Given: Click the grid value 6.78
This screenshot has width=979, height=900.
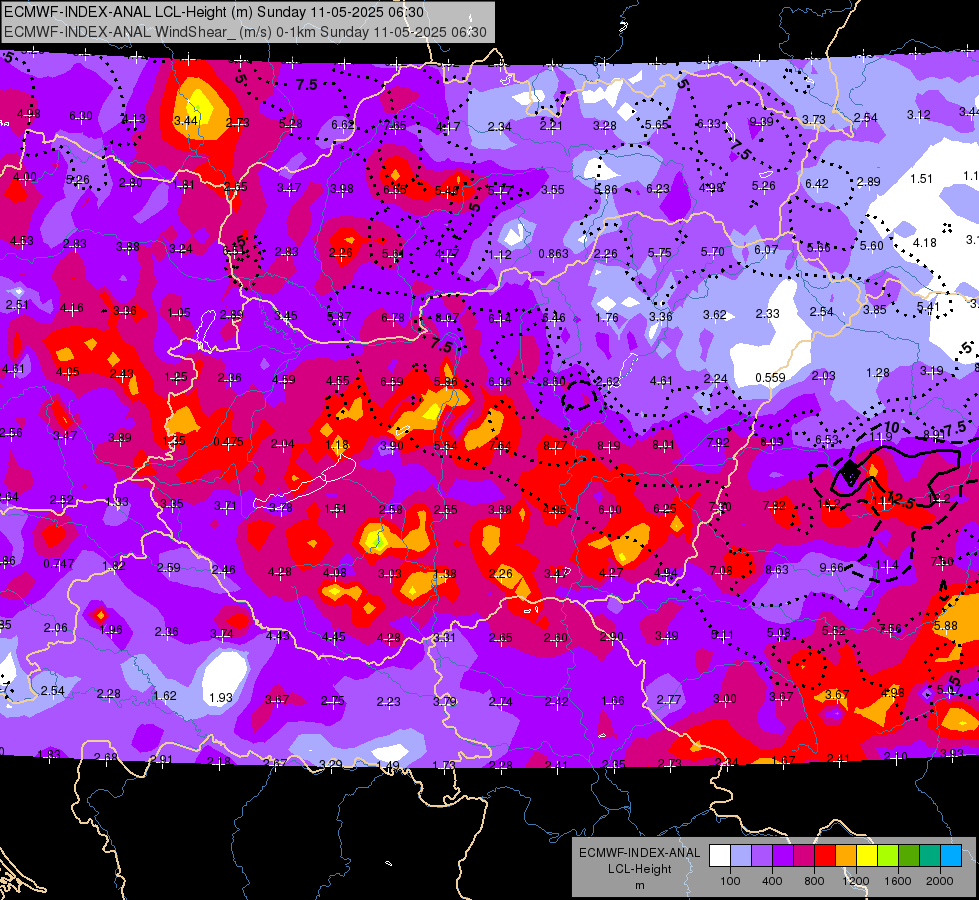Looking at the screenshot, I should coord(393,318).
